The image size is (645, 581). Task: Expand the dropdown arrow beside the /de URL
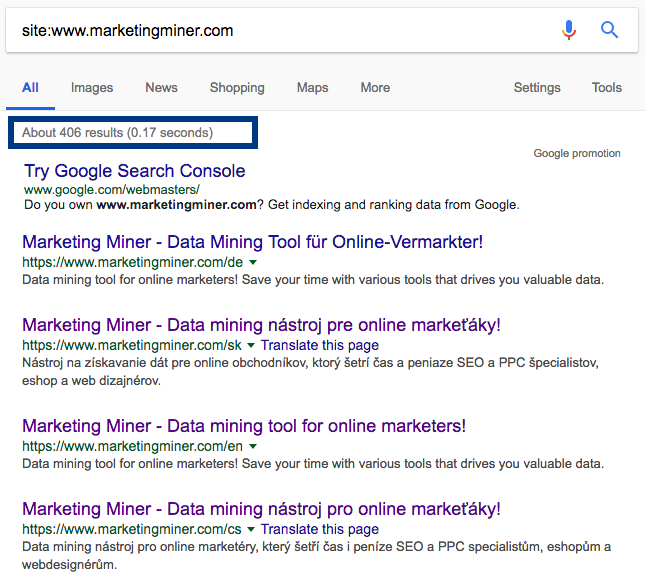(253, 262)
